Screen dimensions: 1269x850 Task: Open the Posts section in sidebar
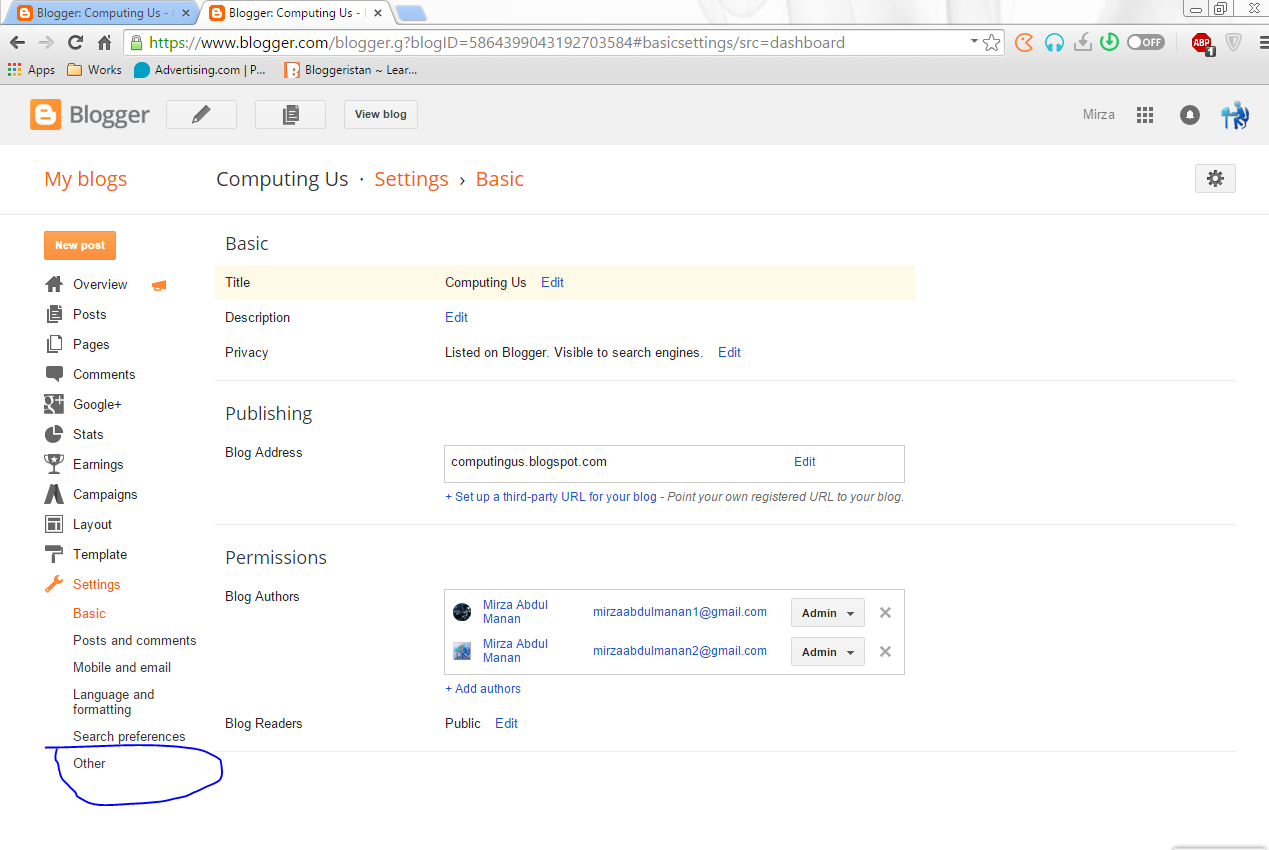(89, 314)
